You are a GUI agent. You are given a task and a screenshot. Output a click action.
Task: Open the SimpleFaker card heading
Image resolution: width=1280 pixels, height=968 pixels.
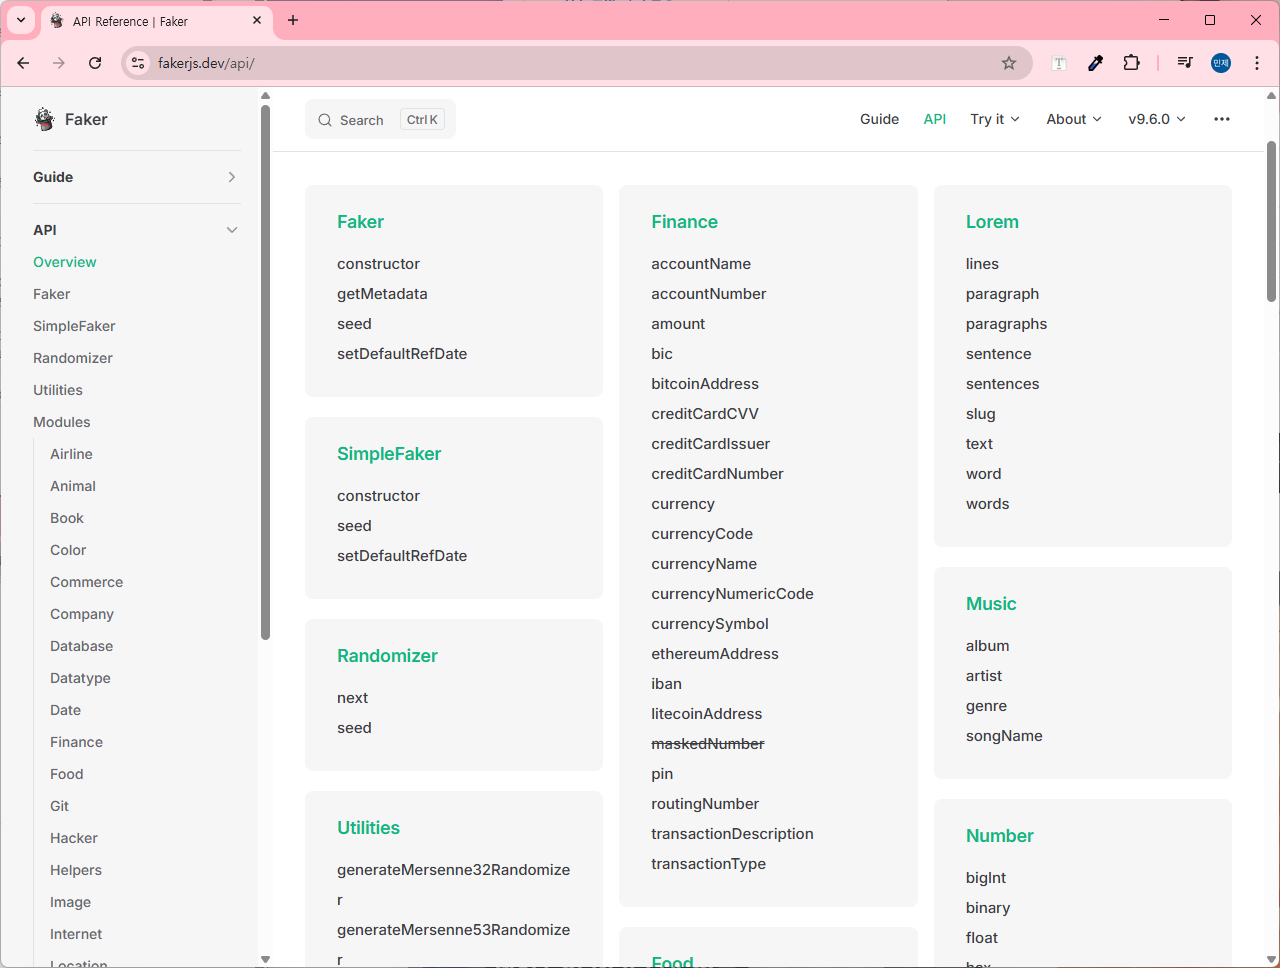coord(389,454)
